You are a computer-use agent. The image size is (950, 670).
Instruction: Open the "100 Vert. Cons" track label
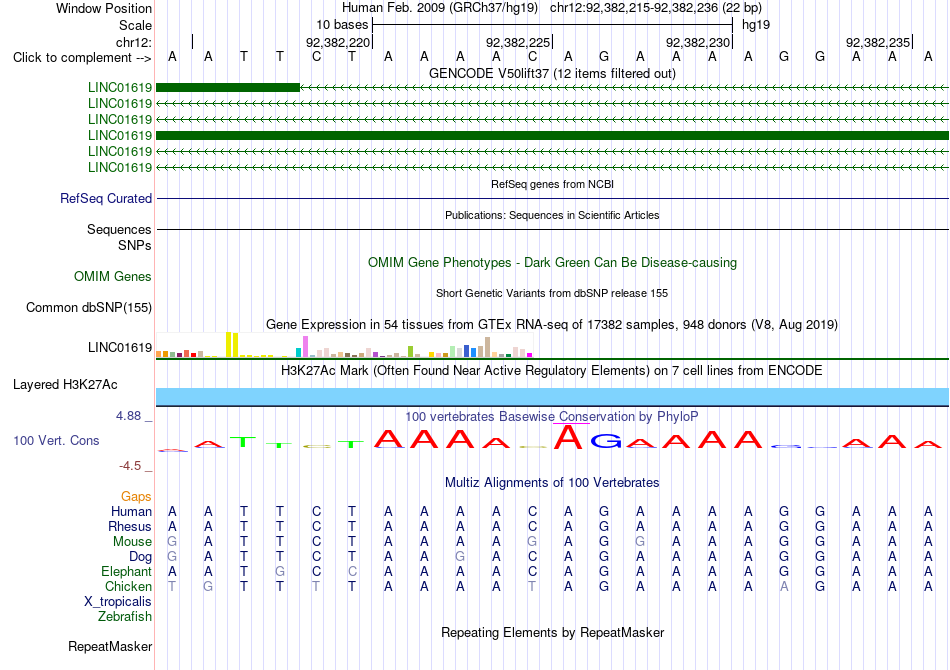pos(56,440)
